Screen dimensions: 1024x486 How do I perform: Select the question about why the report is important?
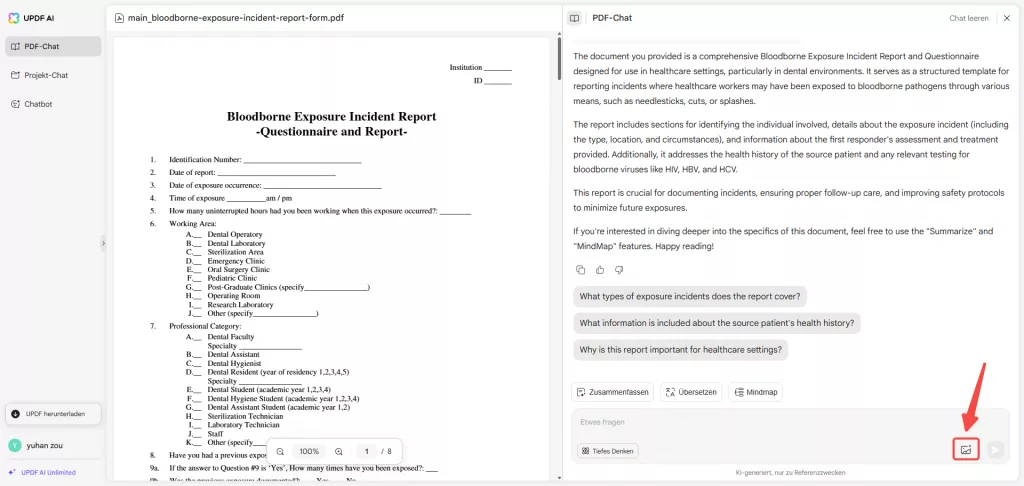tap(680, 349)
